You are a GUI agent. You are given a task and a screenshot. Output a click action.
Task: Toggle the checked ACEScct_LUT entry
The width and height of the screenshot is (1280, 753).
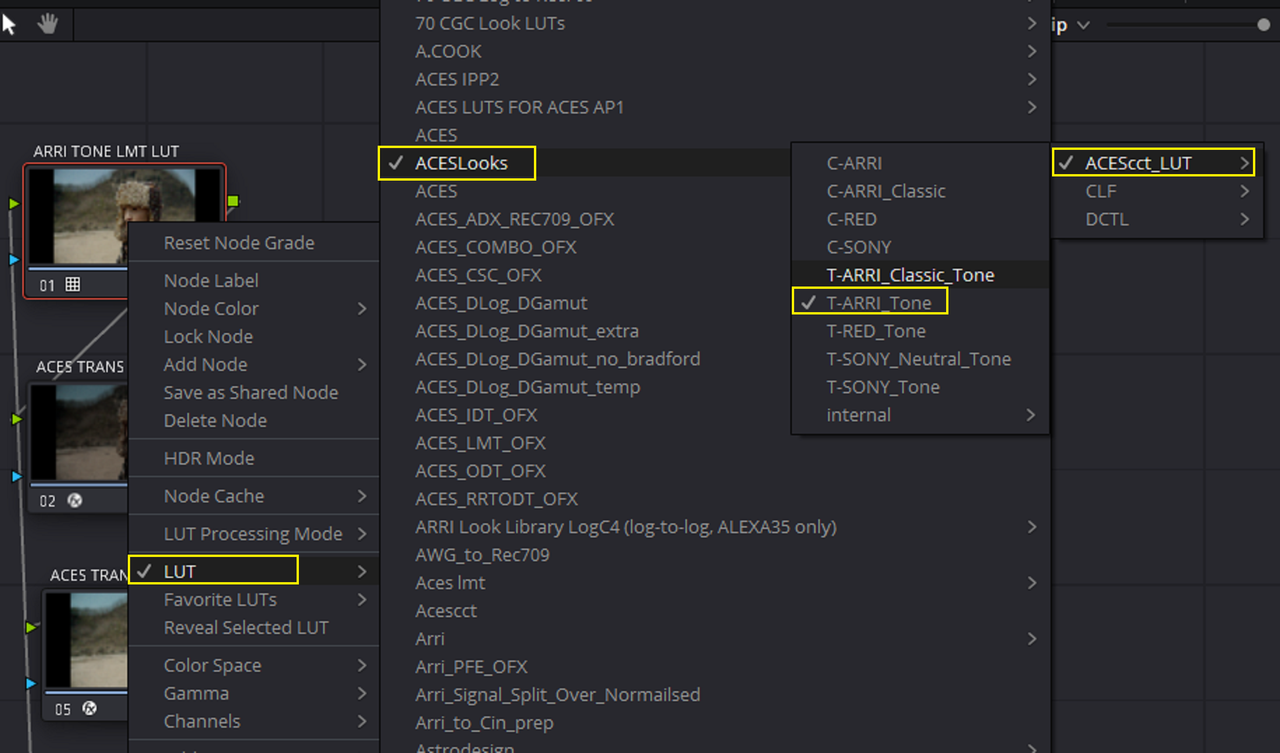(1155, 163)
